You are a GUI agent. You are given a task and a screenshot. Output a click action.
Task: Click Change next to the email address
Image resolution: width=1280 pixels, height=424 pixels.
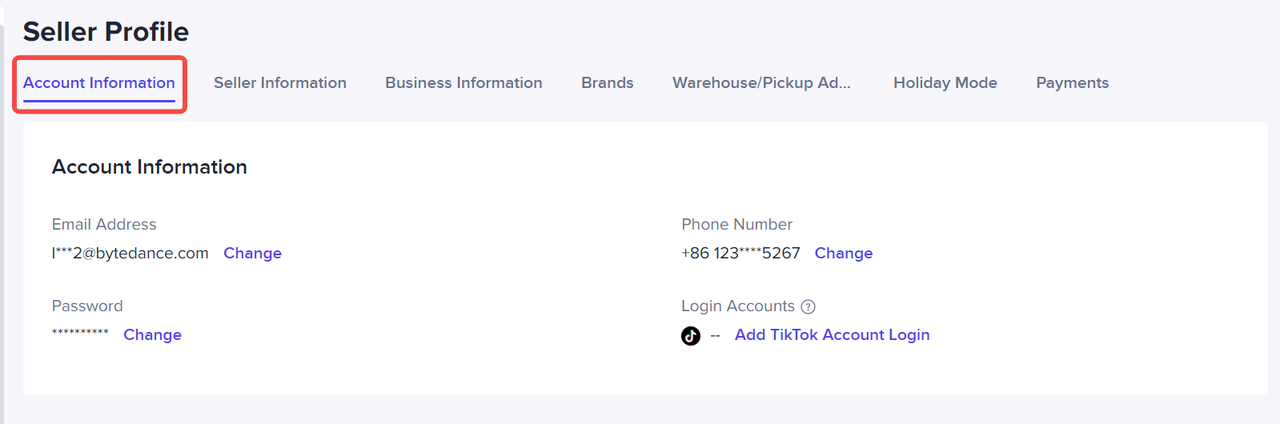tap(252, 253)
